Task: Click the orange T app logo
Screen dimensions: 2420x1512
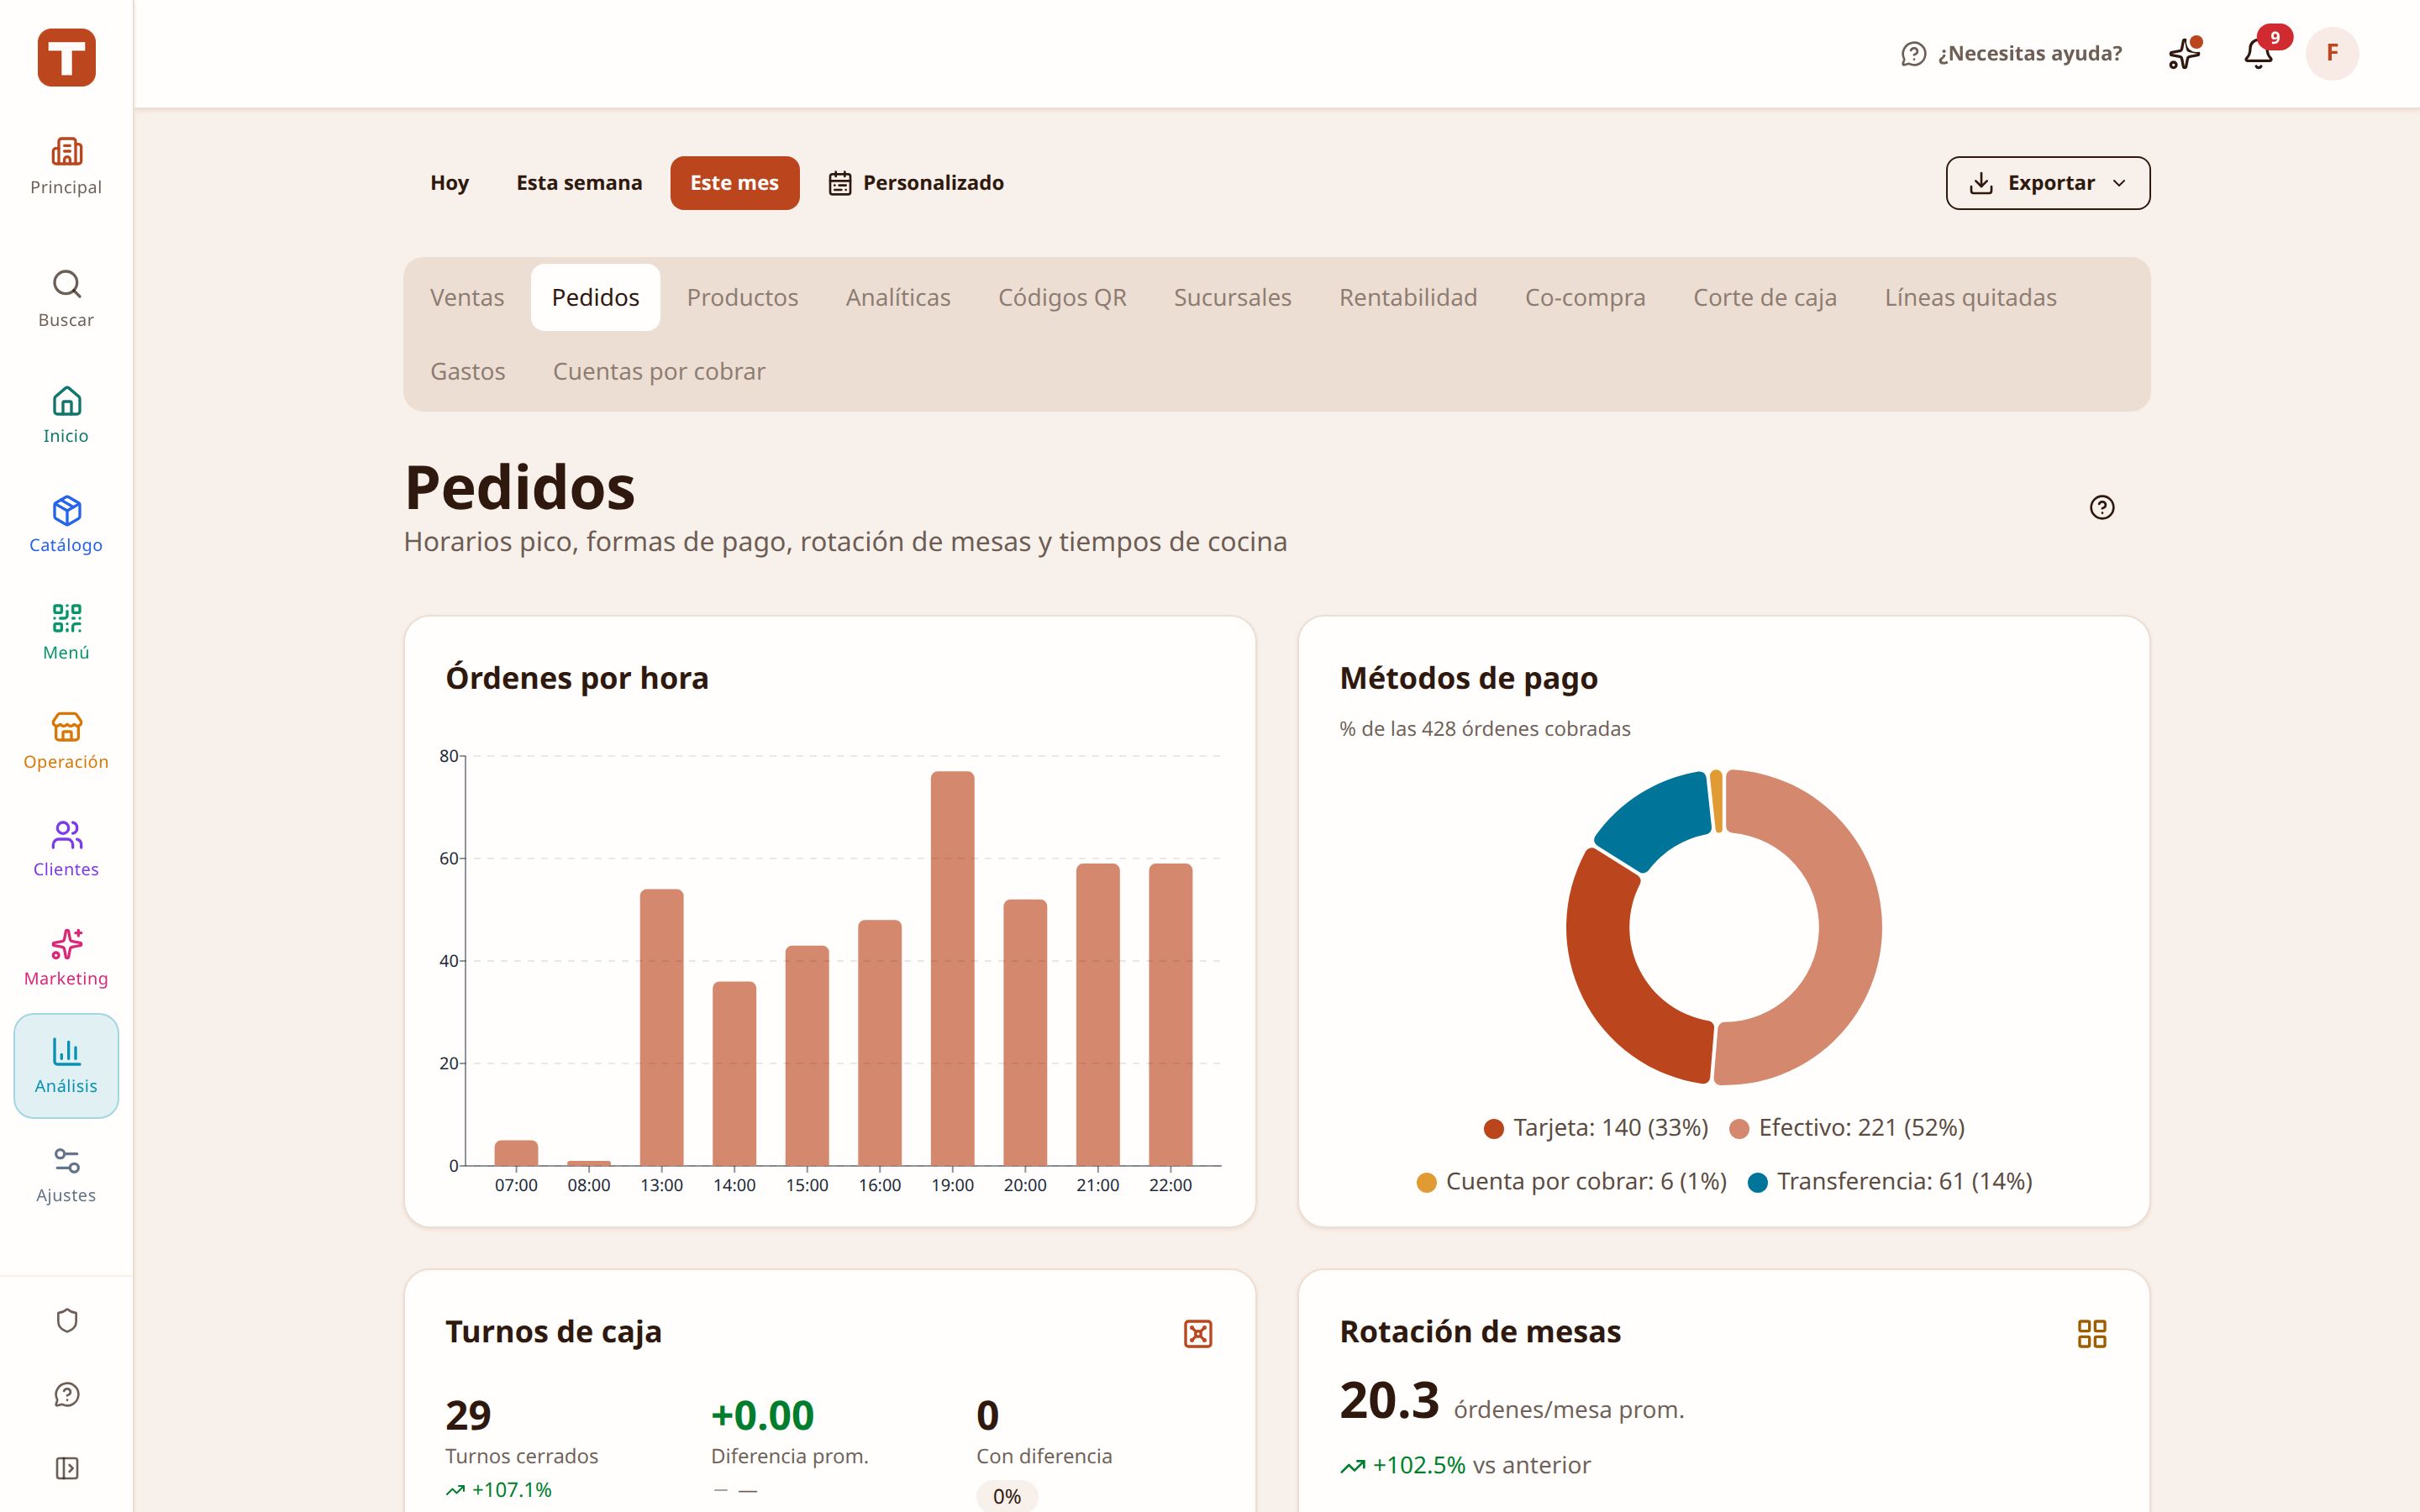Action: (66, 57)
